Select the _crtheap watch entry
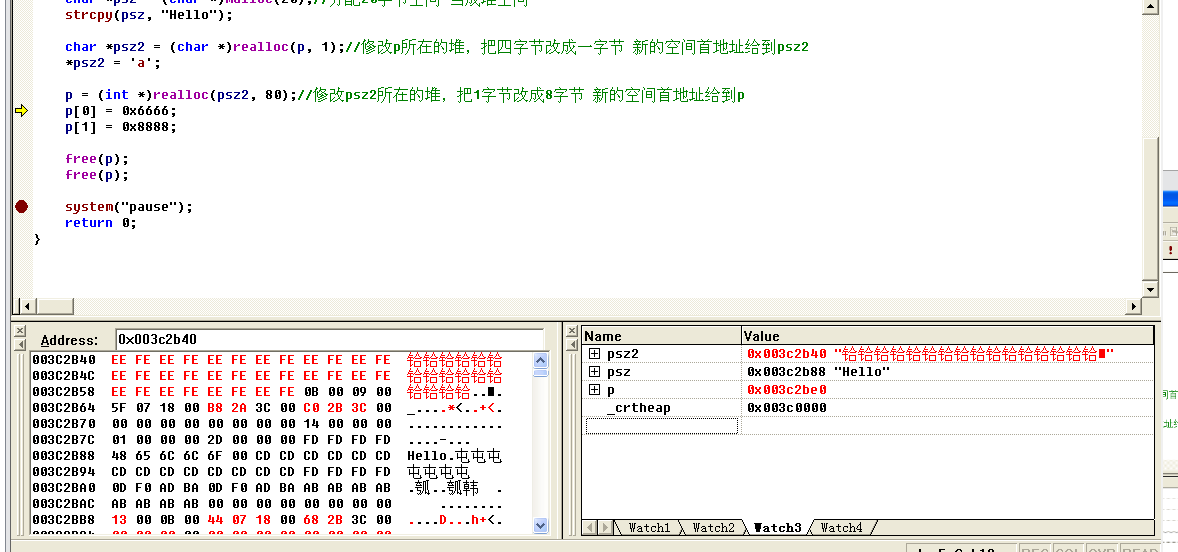The height and width of the screenshot is (552, 1178). pos(639,408)
